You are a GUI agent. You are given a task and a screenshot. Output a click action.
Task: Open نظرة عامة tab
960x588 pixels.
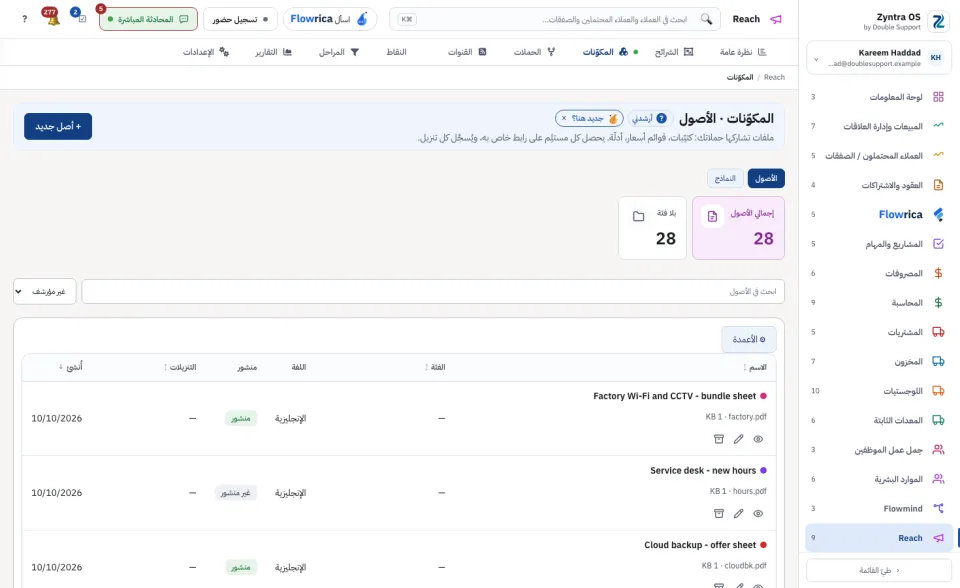(x=743, y=52)
